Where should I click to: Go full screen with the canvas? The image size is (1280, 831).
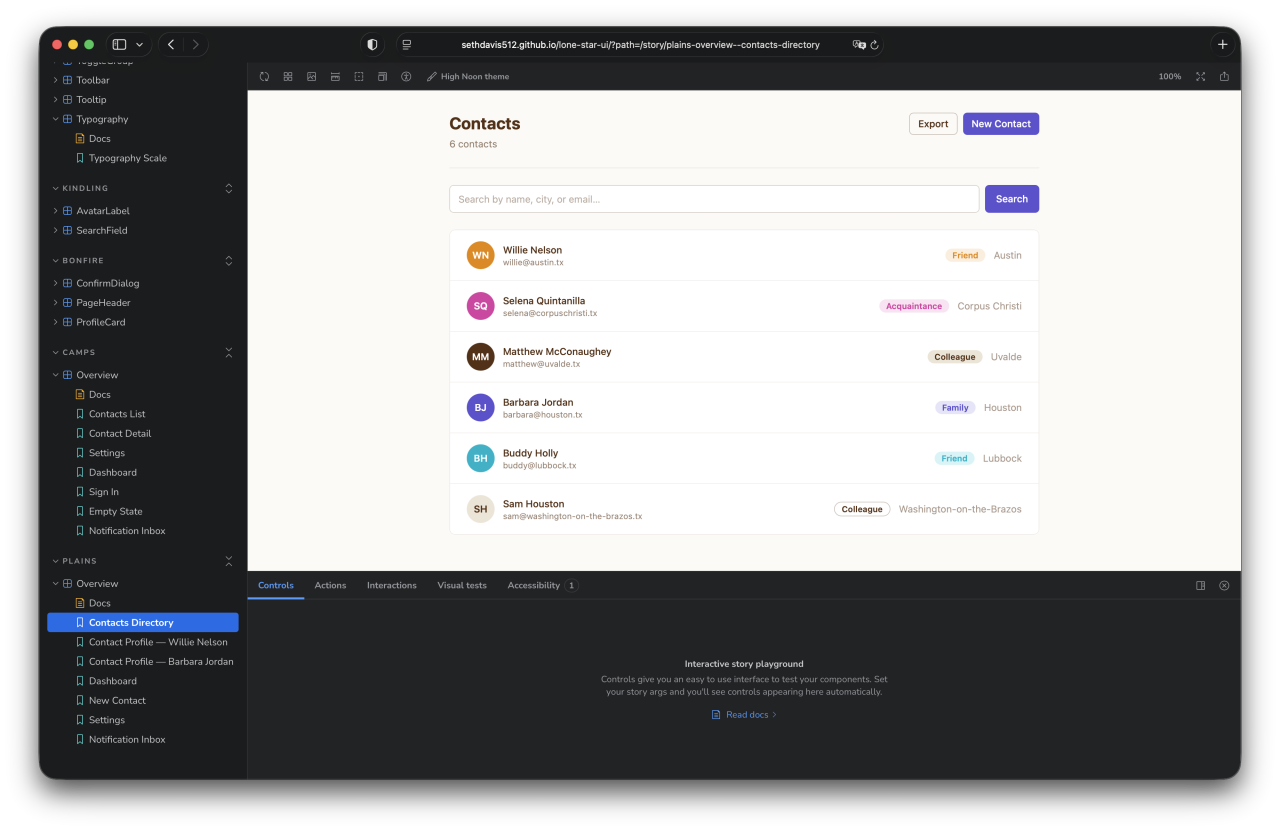(1200, 76)
